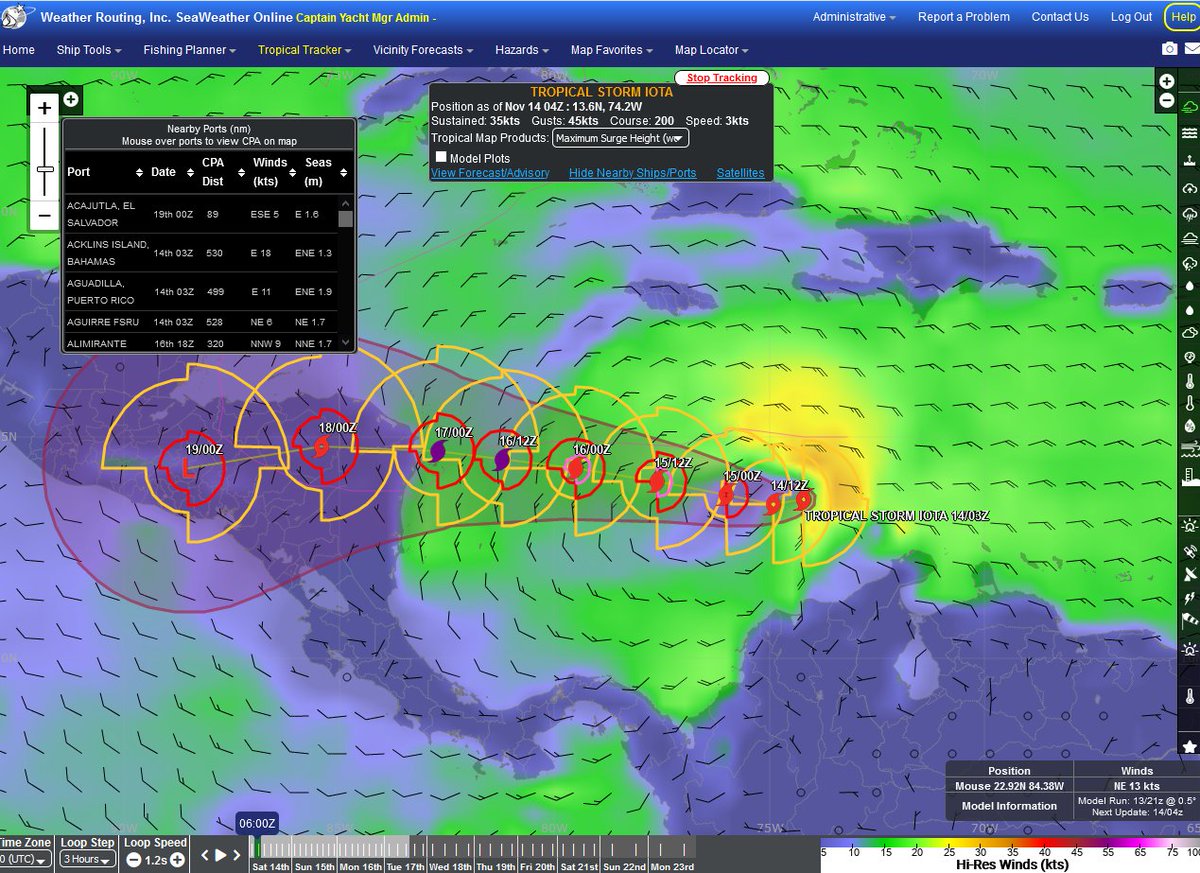The image size is (1200, 873).
Task: Click the camera screenshot icon in the header
Action: point(1169,47)
